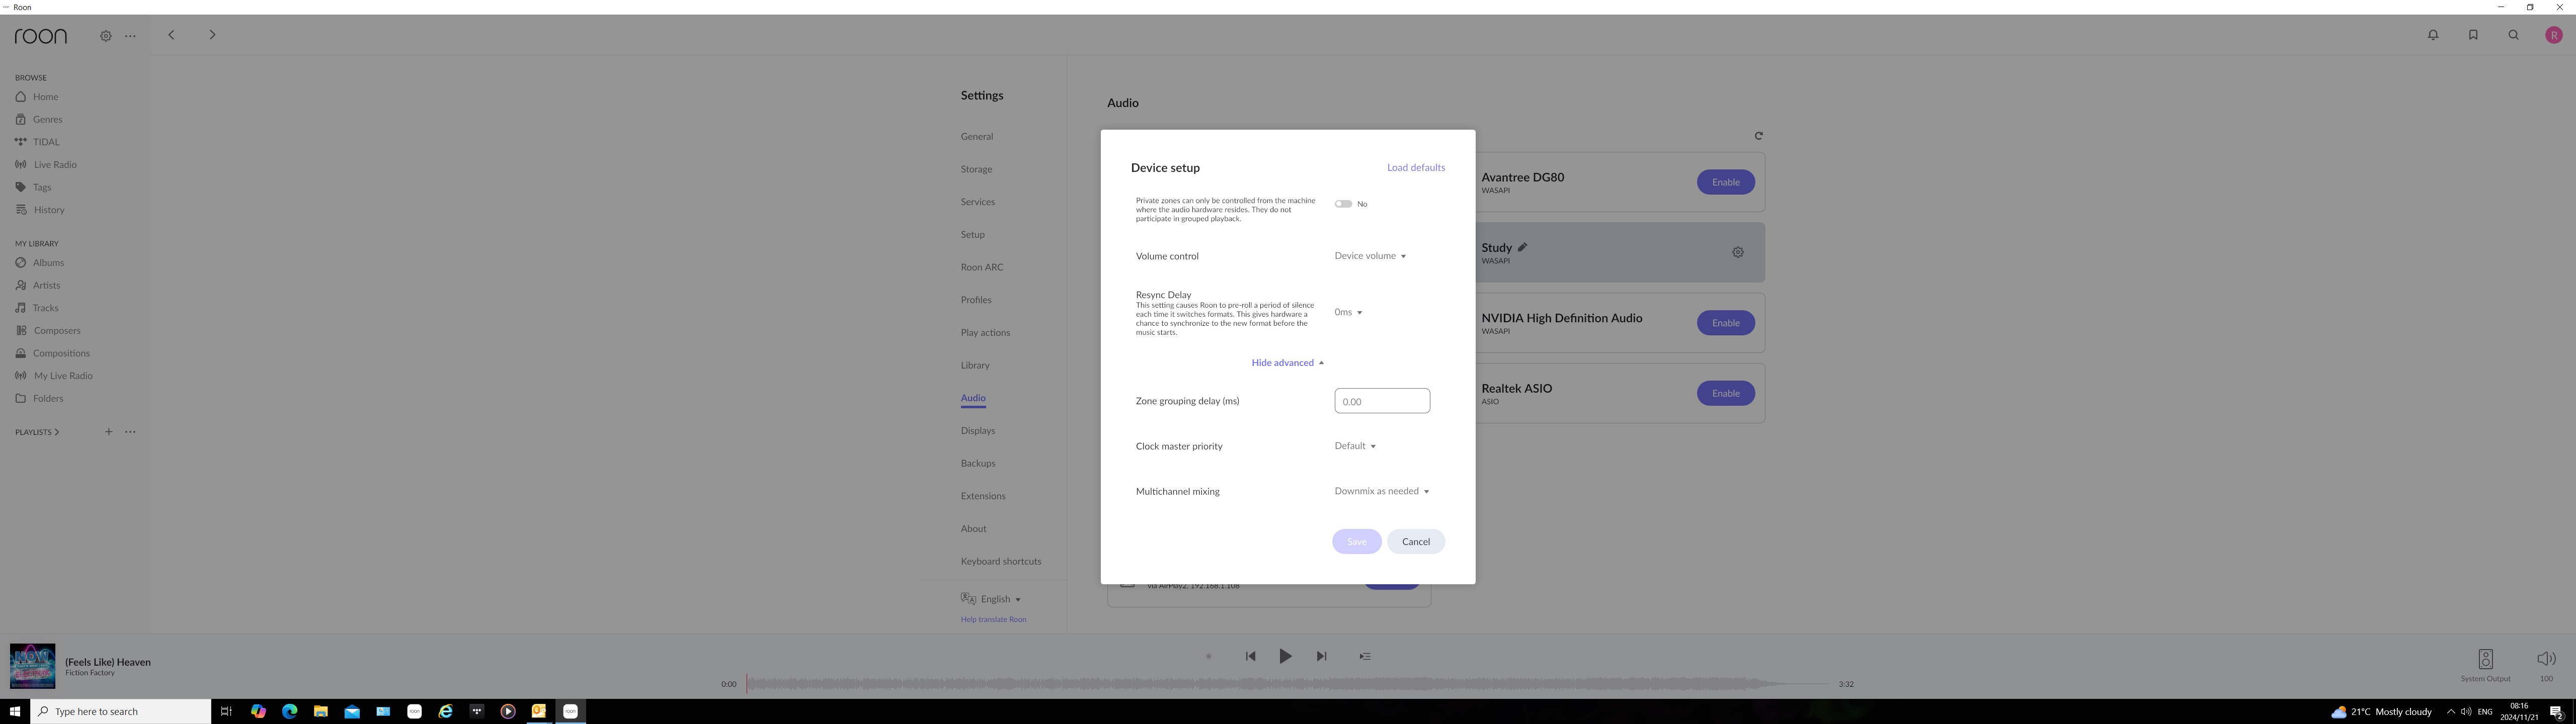This screenshot has width=2576, height=724.
Task: Cancel the Device setup dialog
Action: coord(1415,542)
